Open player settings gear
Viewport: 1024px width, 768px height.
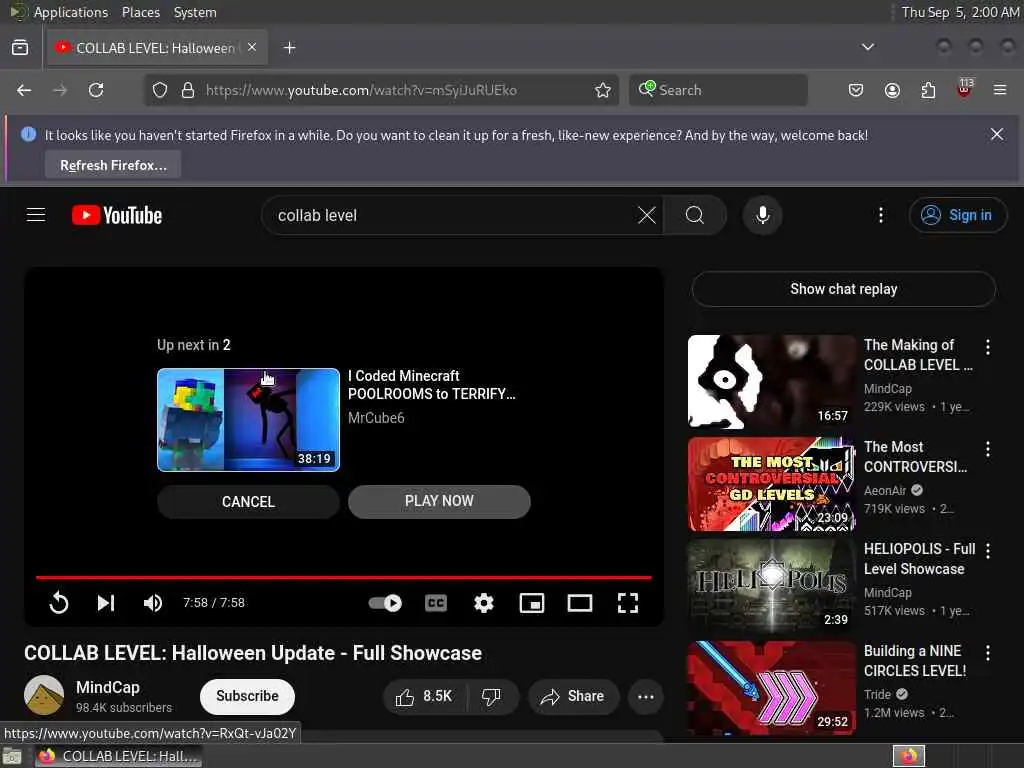(483, 603)
